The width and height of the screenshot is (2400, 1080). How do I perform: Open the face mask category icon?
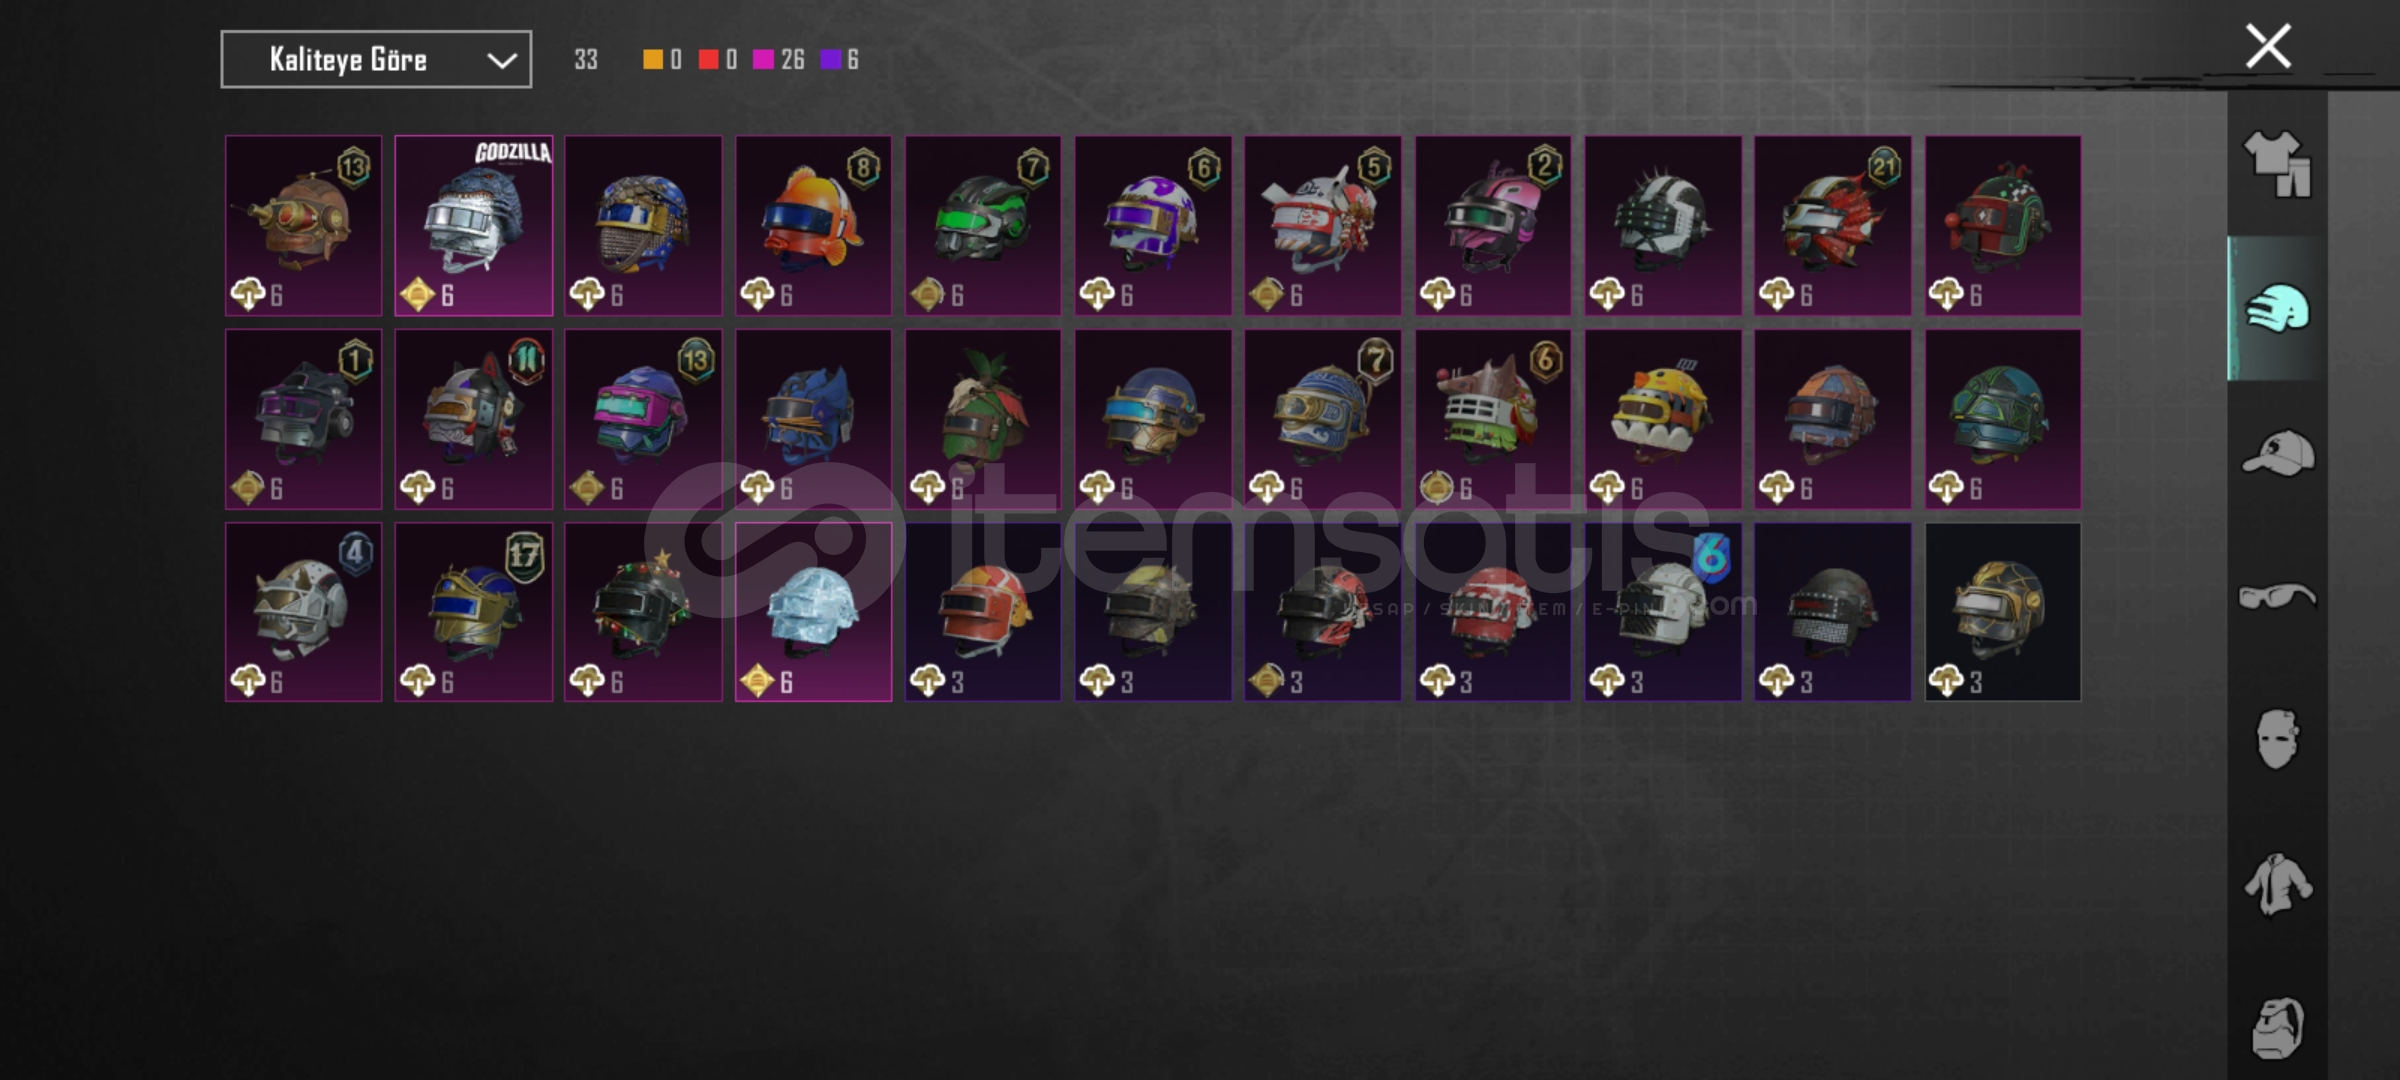(x=2277, y=740)
